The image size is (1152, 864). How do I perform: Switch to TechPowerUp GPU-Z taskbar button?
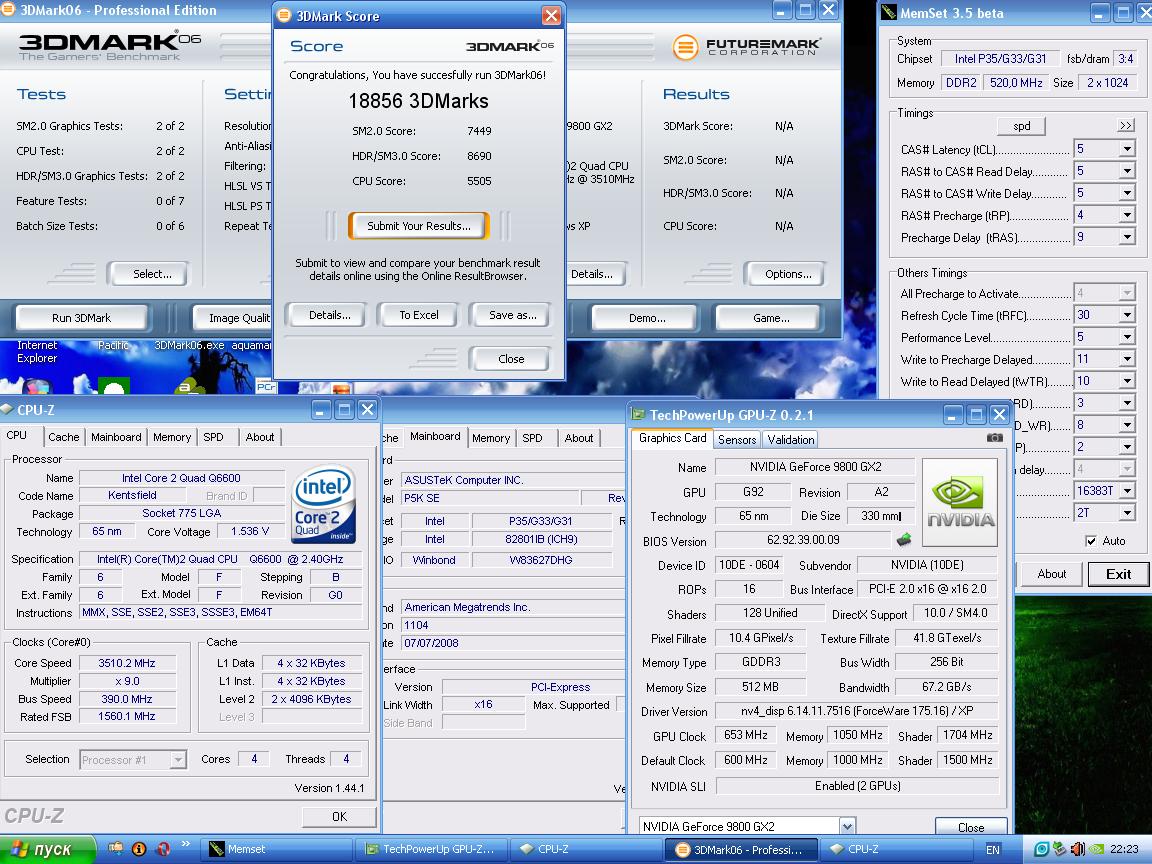click(431, 849)
